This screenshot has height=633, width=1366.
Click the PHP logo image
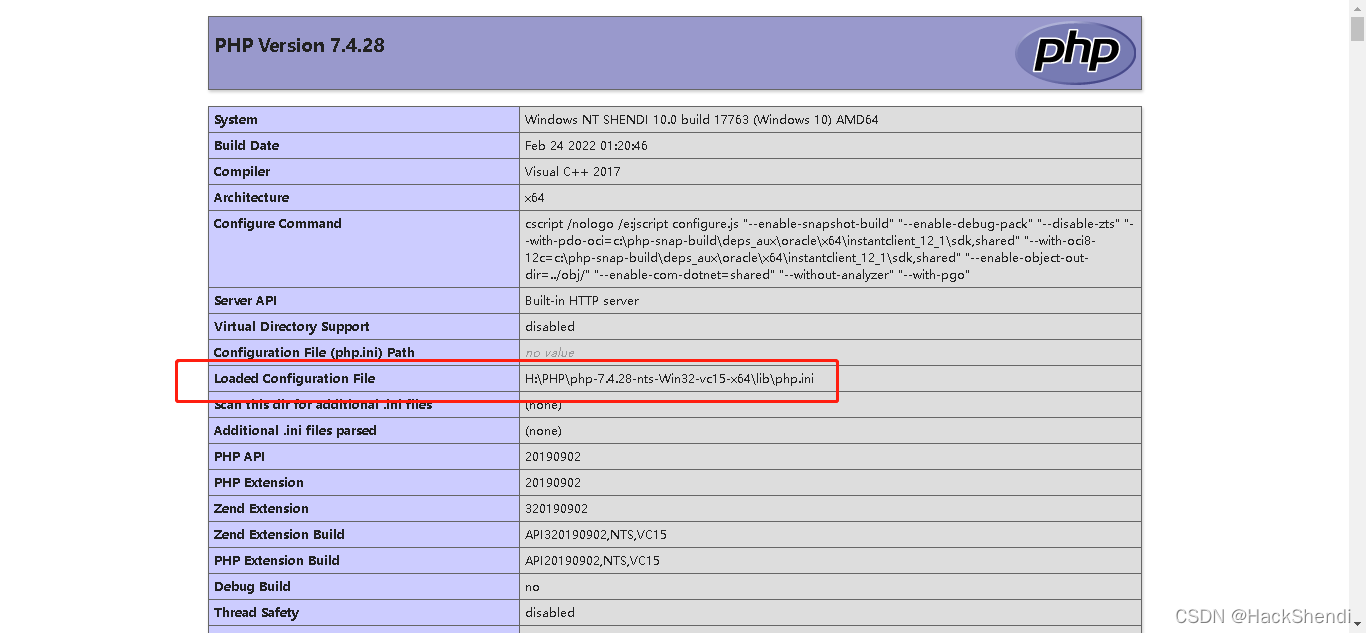(1075, 53)
